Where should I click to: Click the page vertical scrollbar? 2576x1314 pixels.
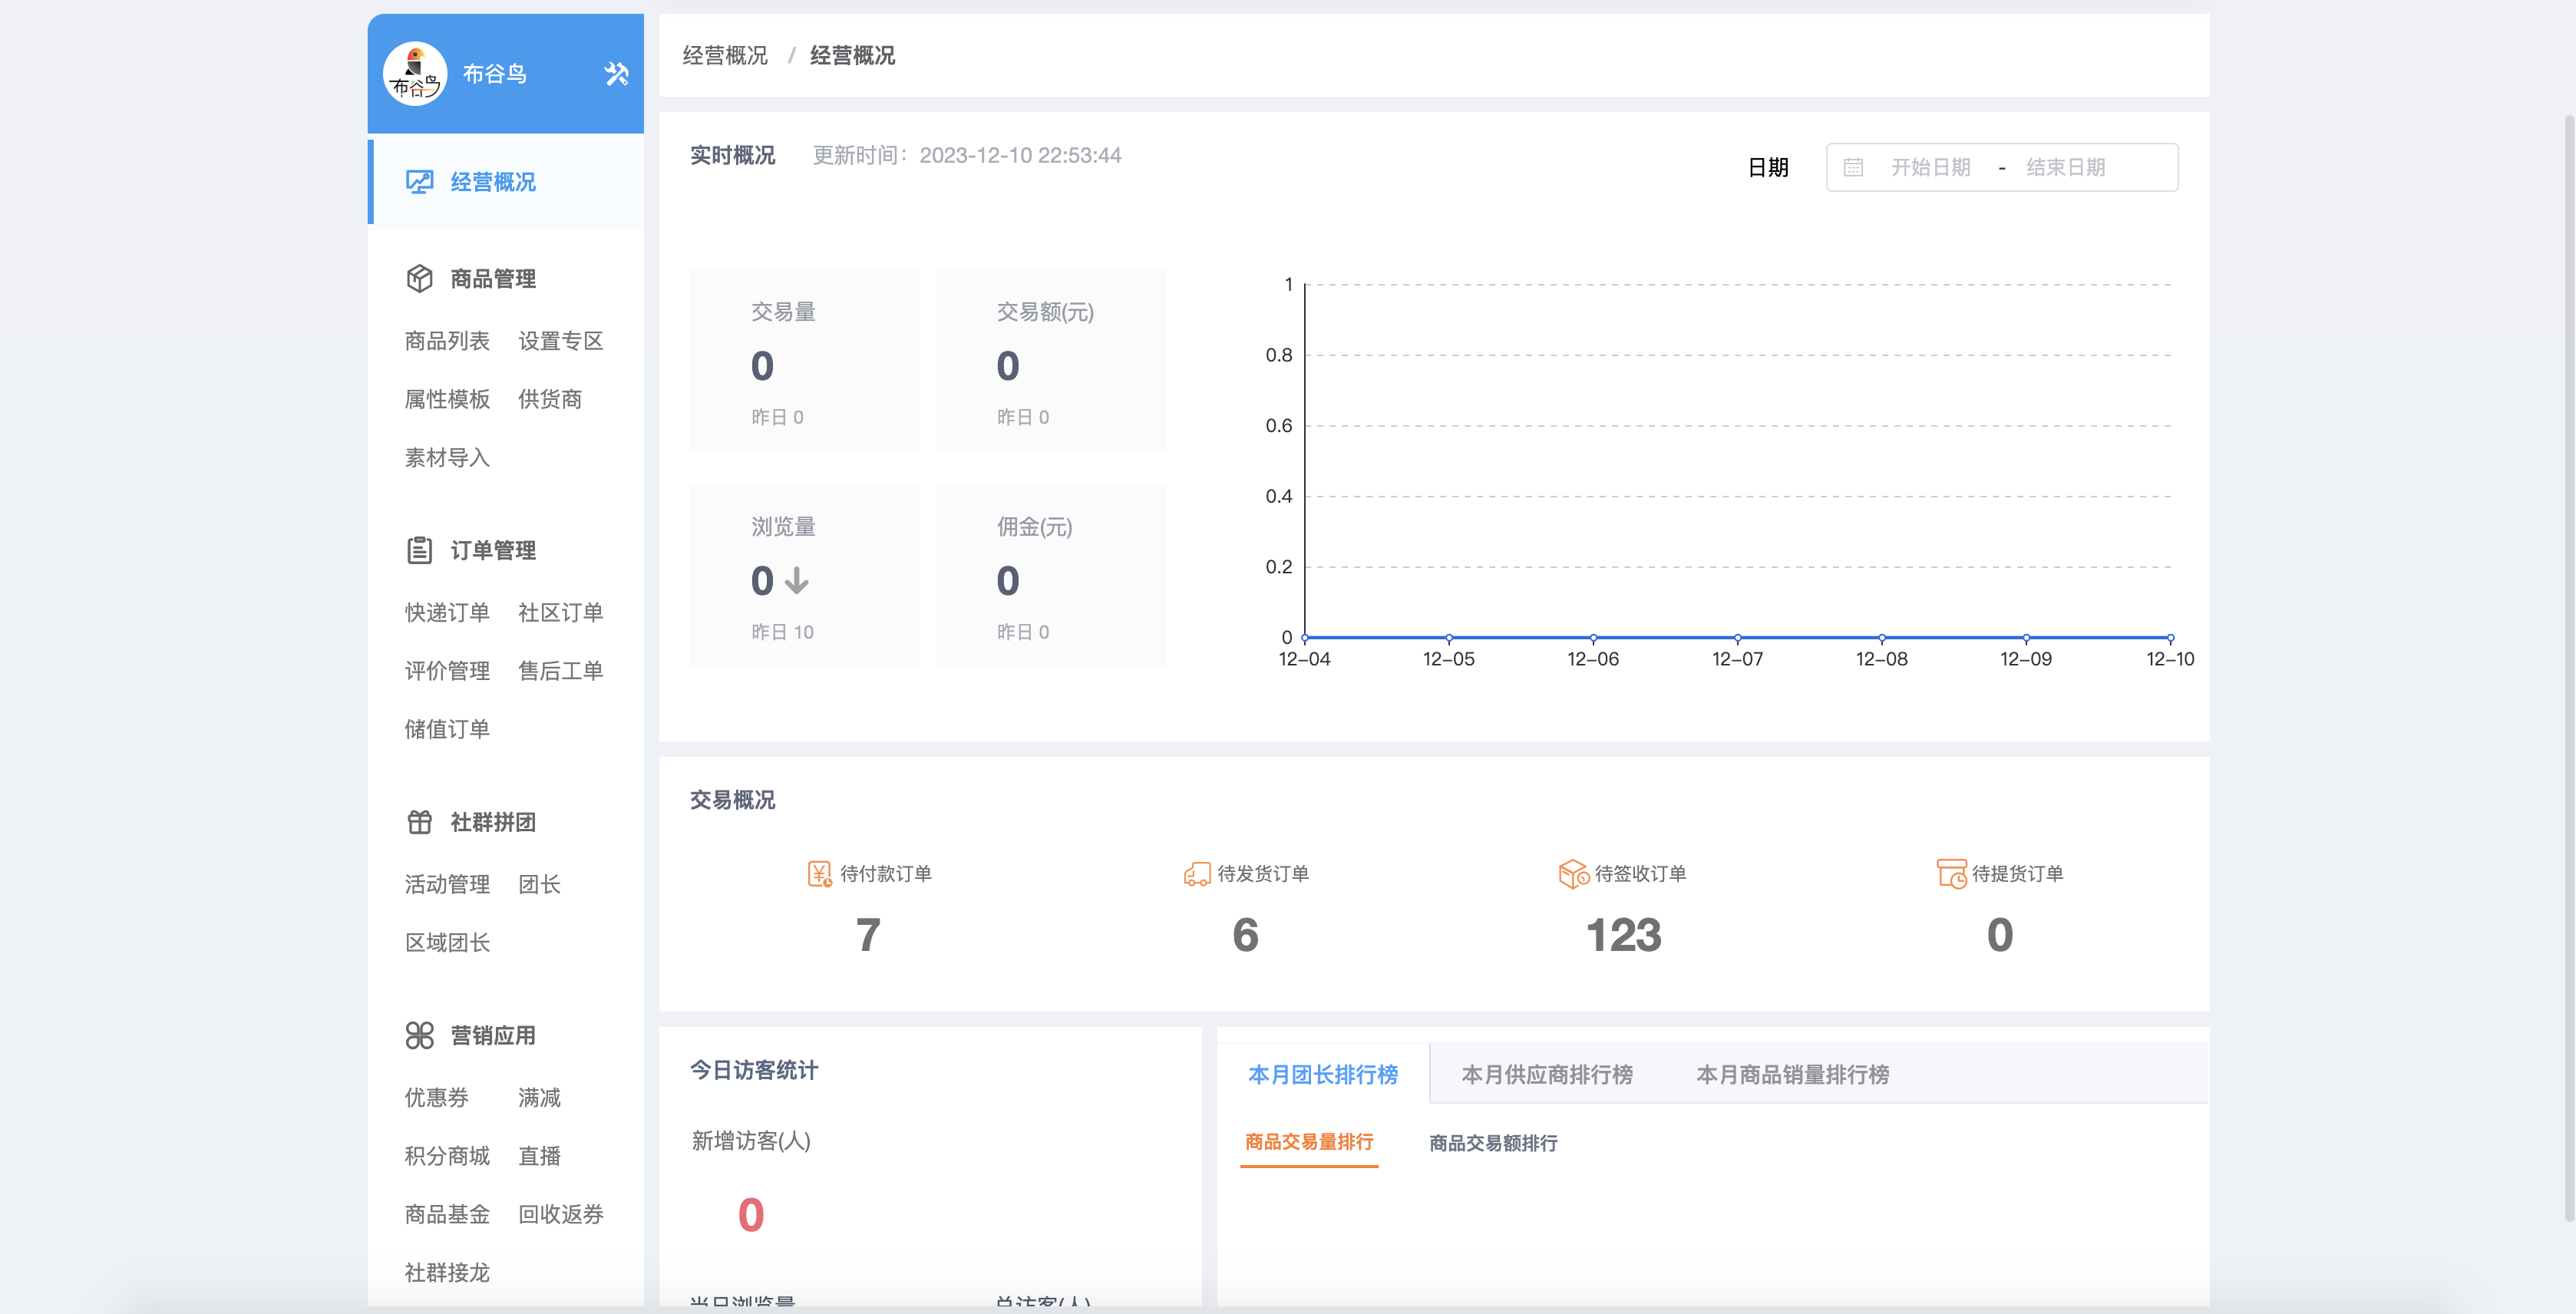tap(2569, 668)
